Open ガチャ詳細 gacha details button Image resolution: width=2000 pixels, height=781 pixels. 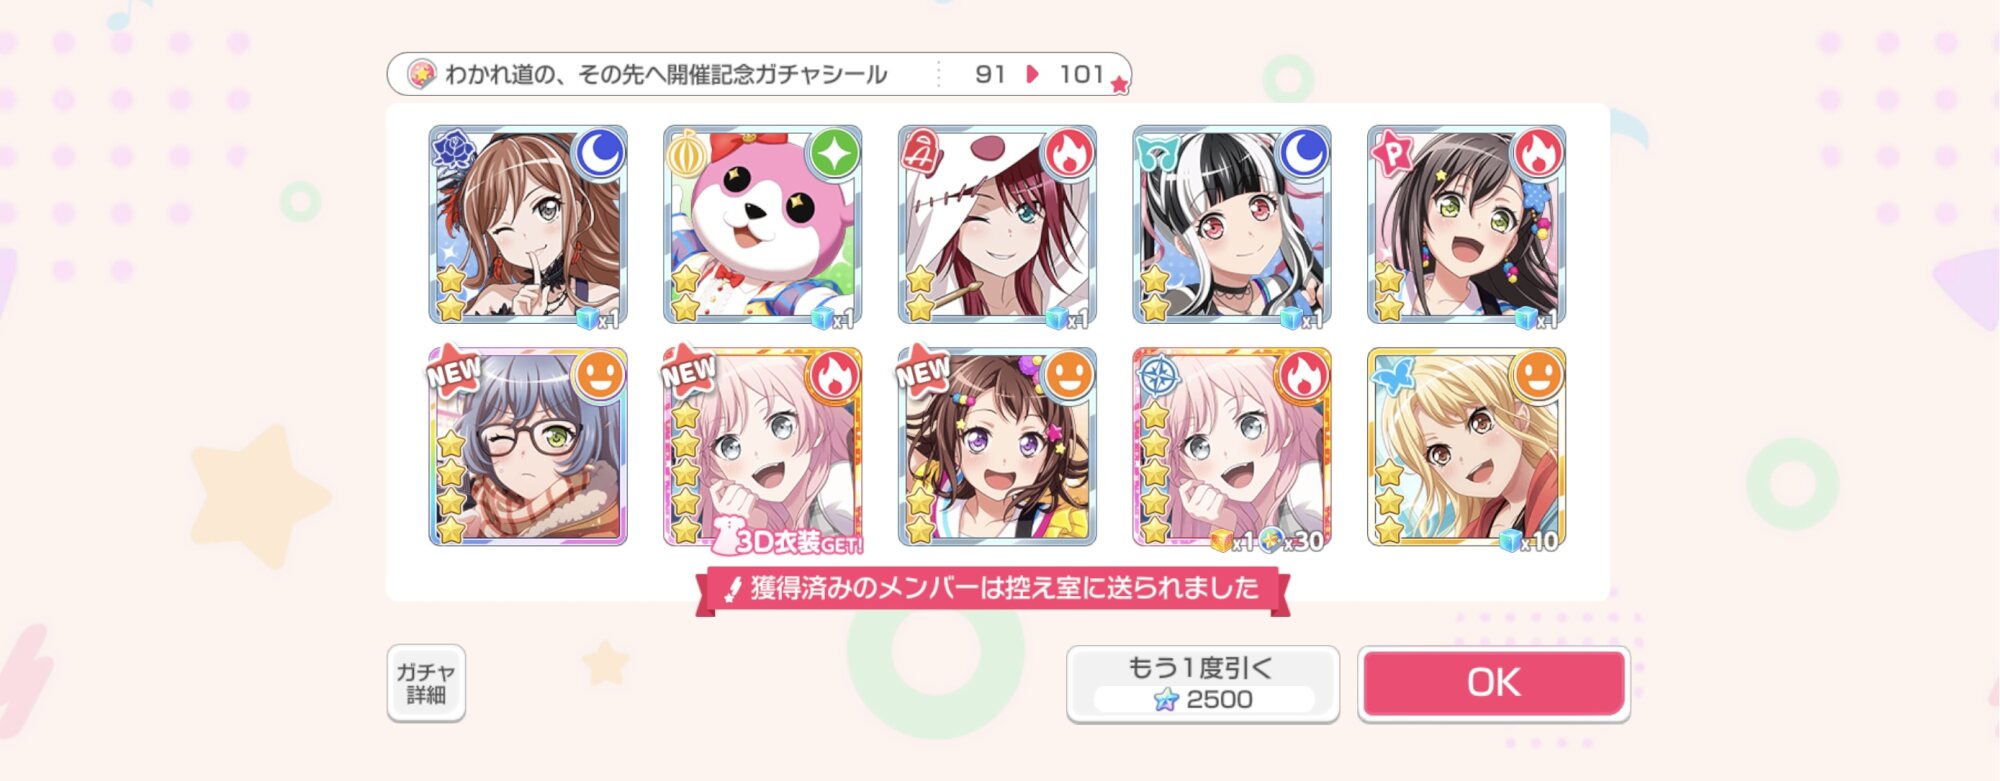pos(426,683)
